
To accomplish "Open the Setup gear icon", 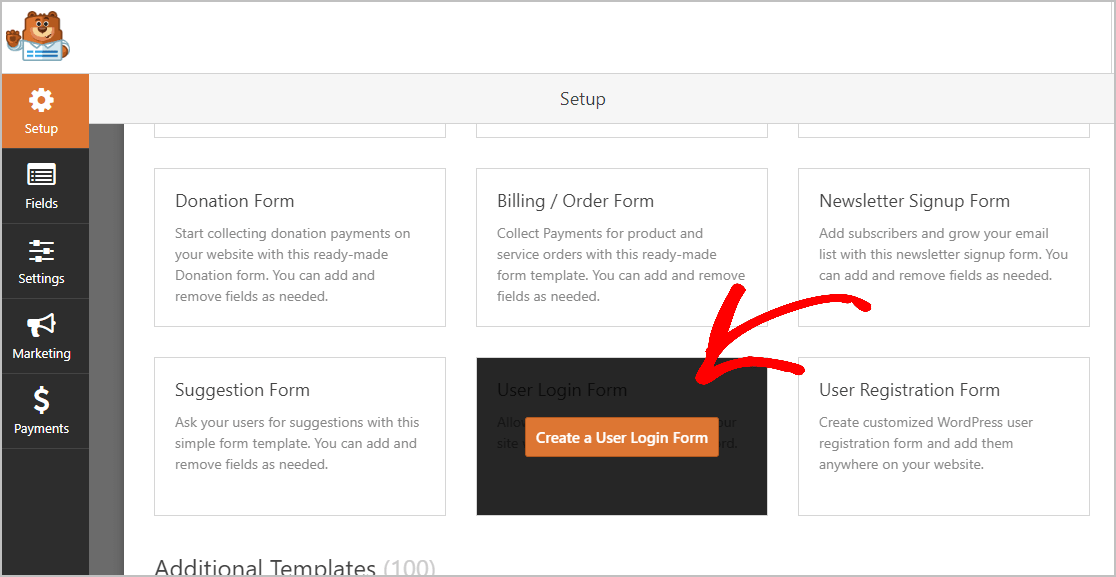I will point(41,100).
